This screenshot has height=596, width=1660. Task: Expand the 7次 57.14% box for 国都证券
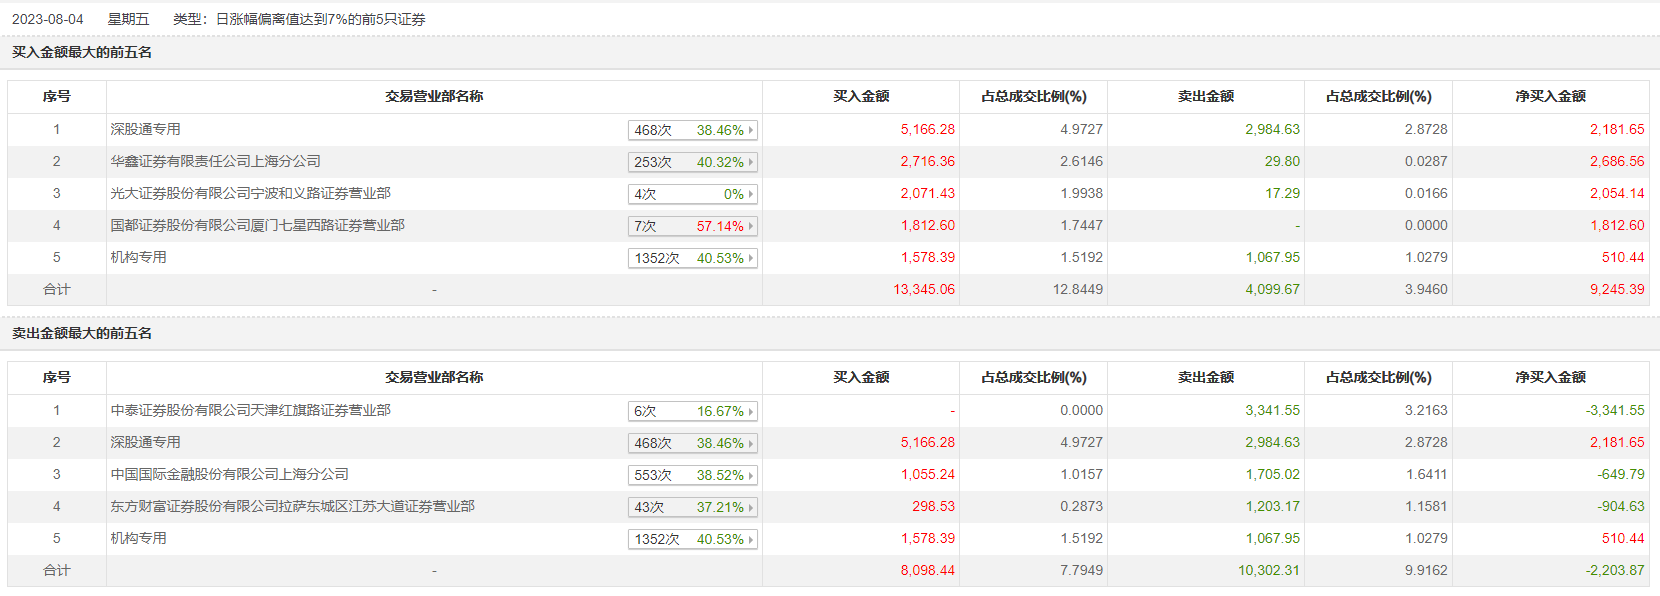(x=692, y=226)
